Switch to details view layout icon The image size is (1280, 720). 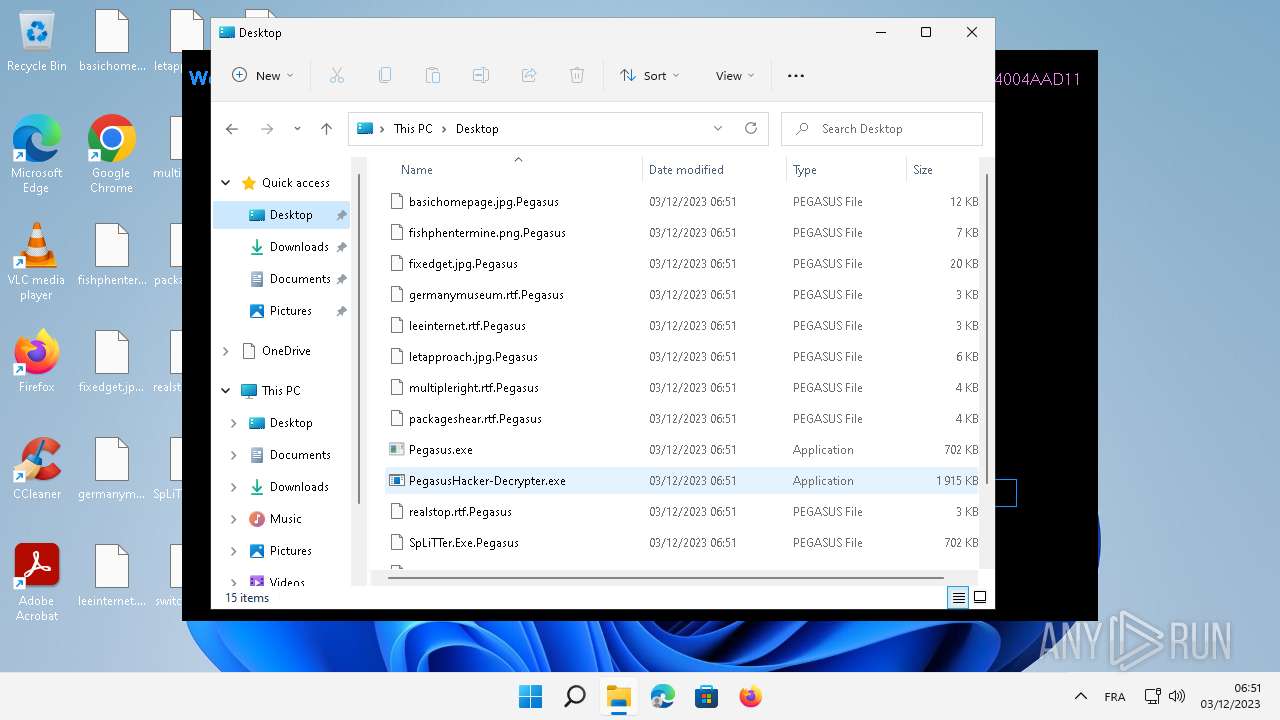[x=958, y=597]
